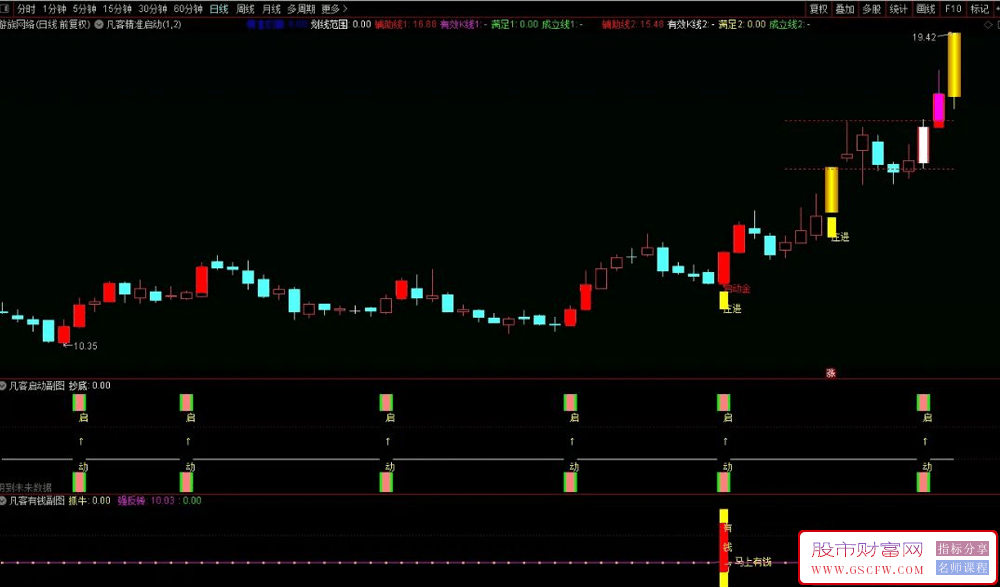Viewport: 1000px width, 587px height.
Task: Select the white candlestick between dashed lines
Action: click(x=923, y=145)
